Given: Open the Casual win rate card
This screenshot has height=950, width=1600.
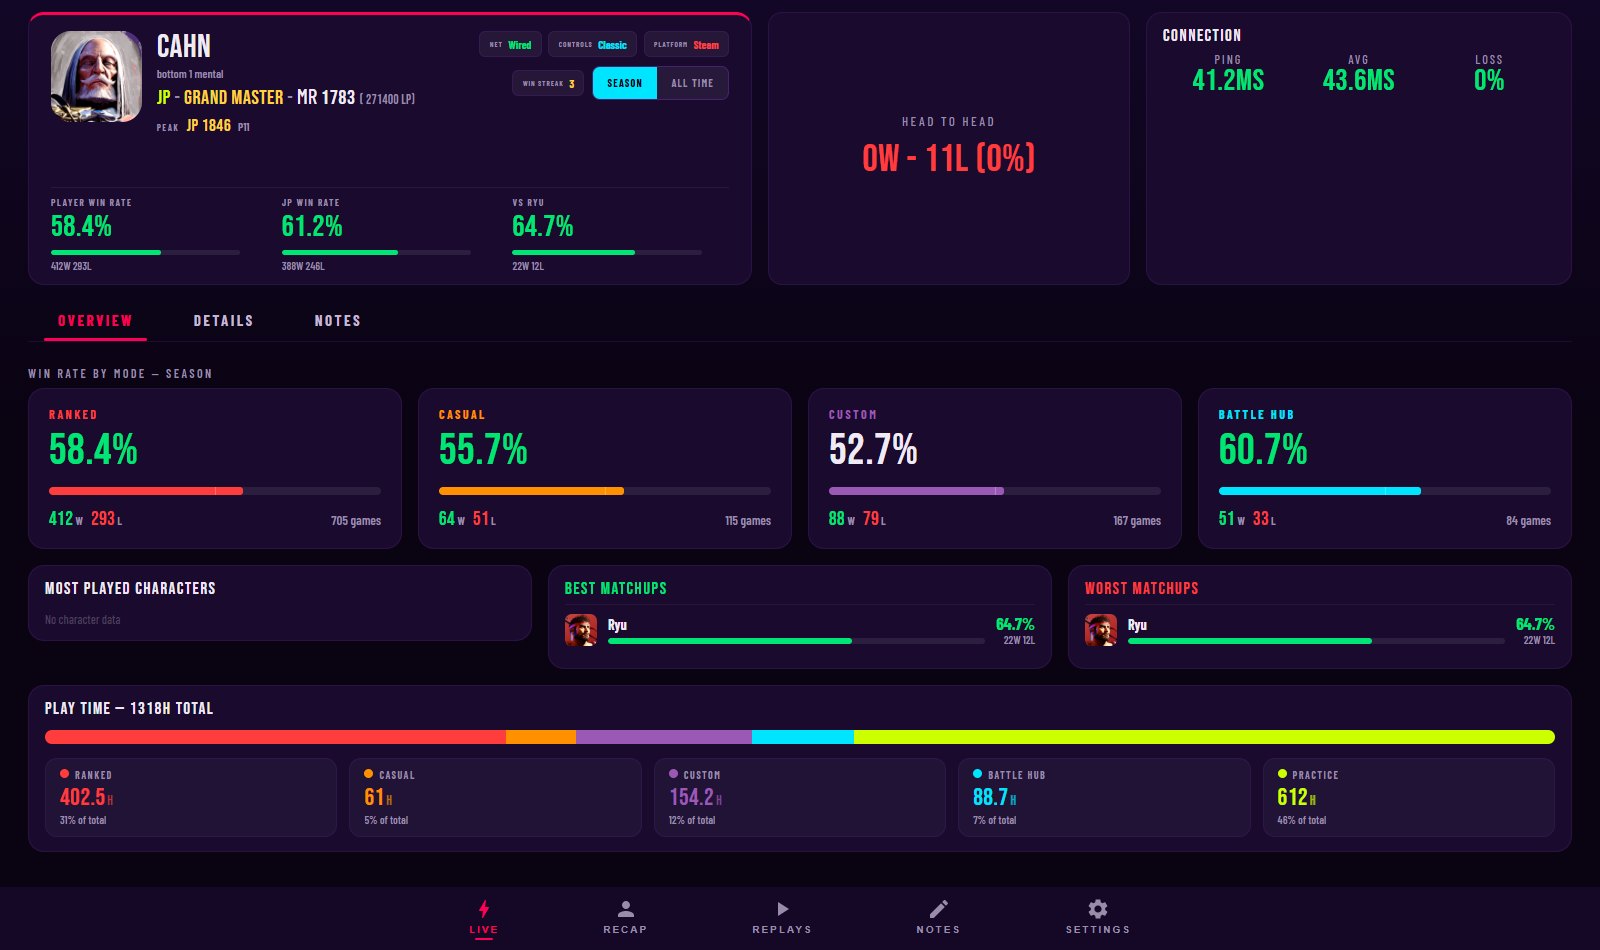Looking at the screenshot, I should (605, 468).
